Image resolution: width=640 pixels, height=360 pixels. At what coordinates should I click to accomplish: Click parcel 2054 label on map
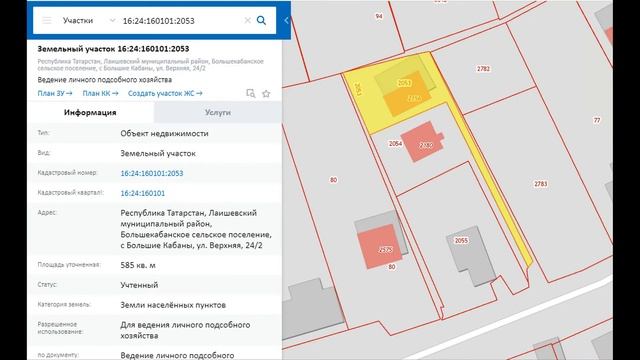(395, 144)
